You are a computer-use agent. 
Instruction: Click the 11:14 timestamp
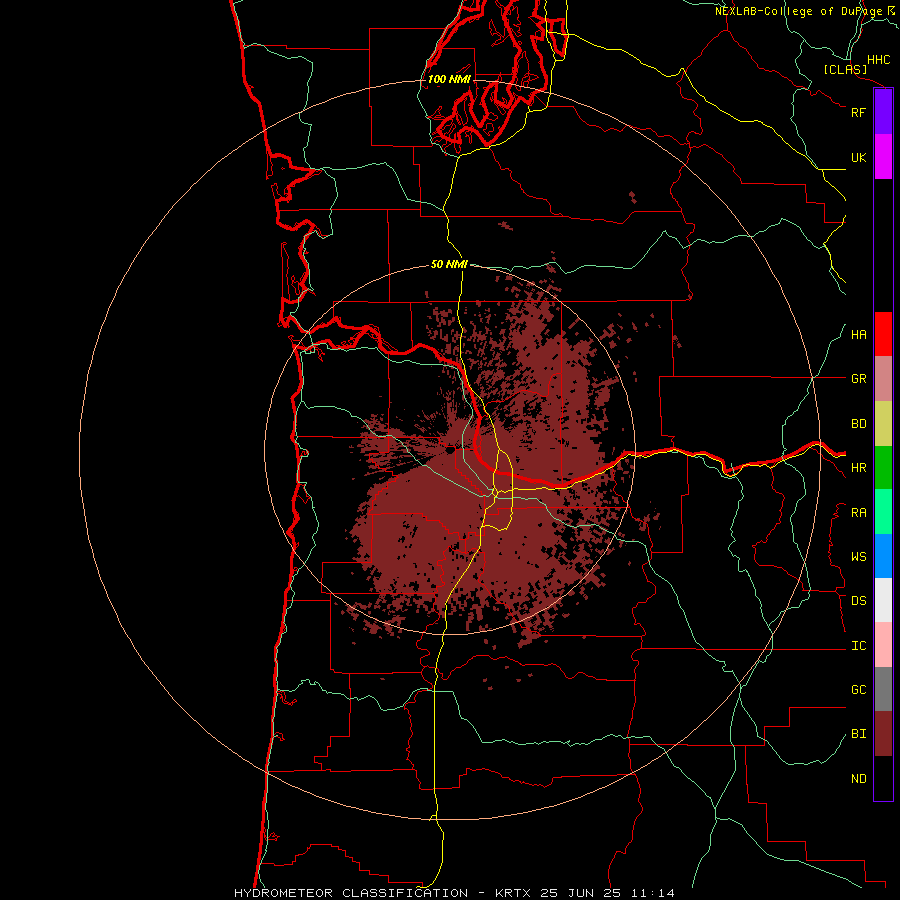[x=653, y=893]
